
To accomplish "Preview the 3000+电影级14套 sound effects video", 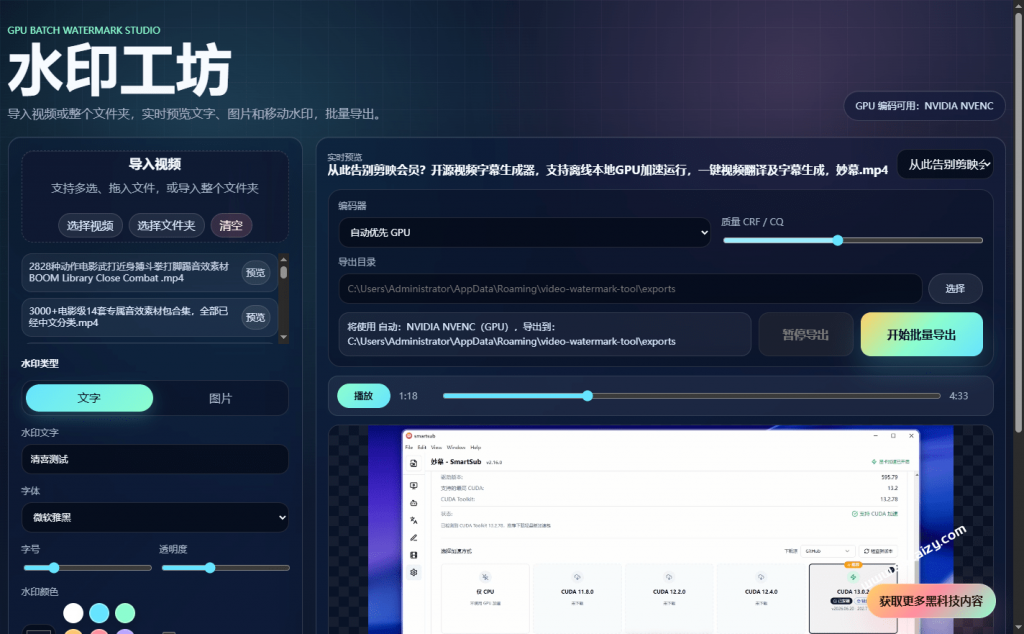I will pos(255,317).
